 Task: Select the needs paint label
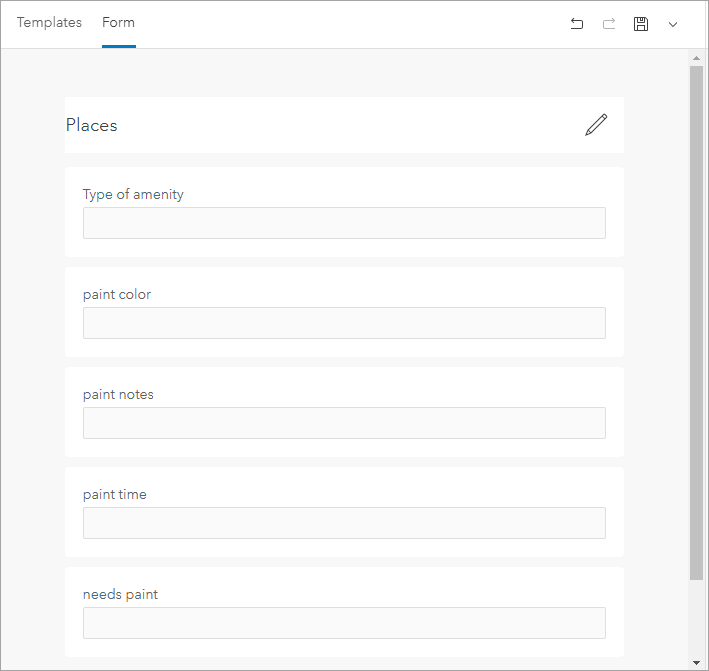(x=120, y=594)
